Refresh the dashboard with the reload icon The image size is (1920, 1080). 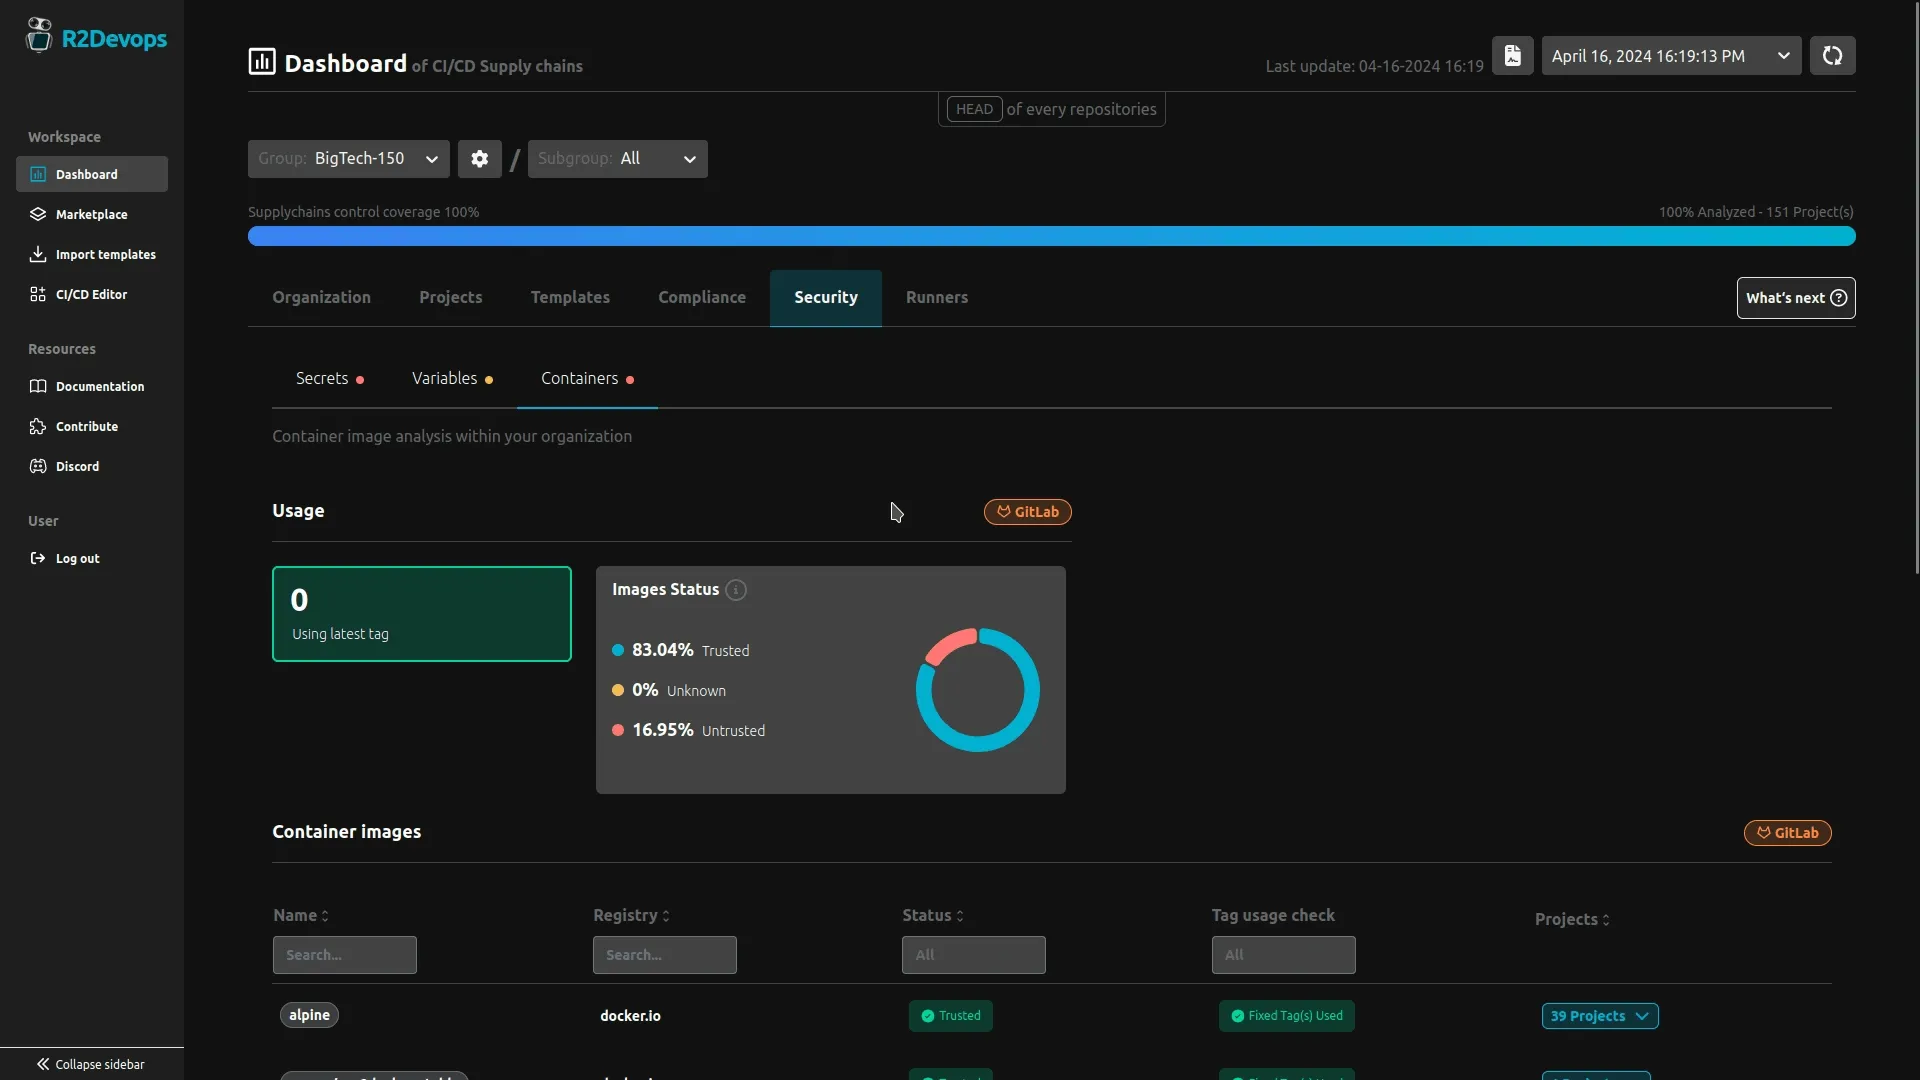[x=1833, y=55]
